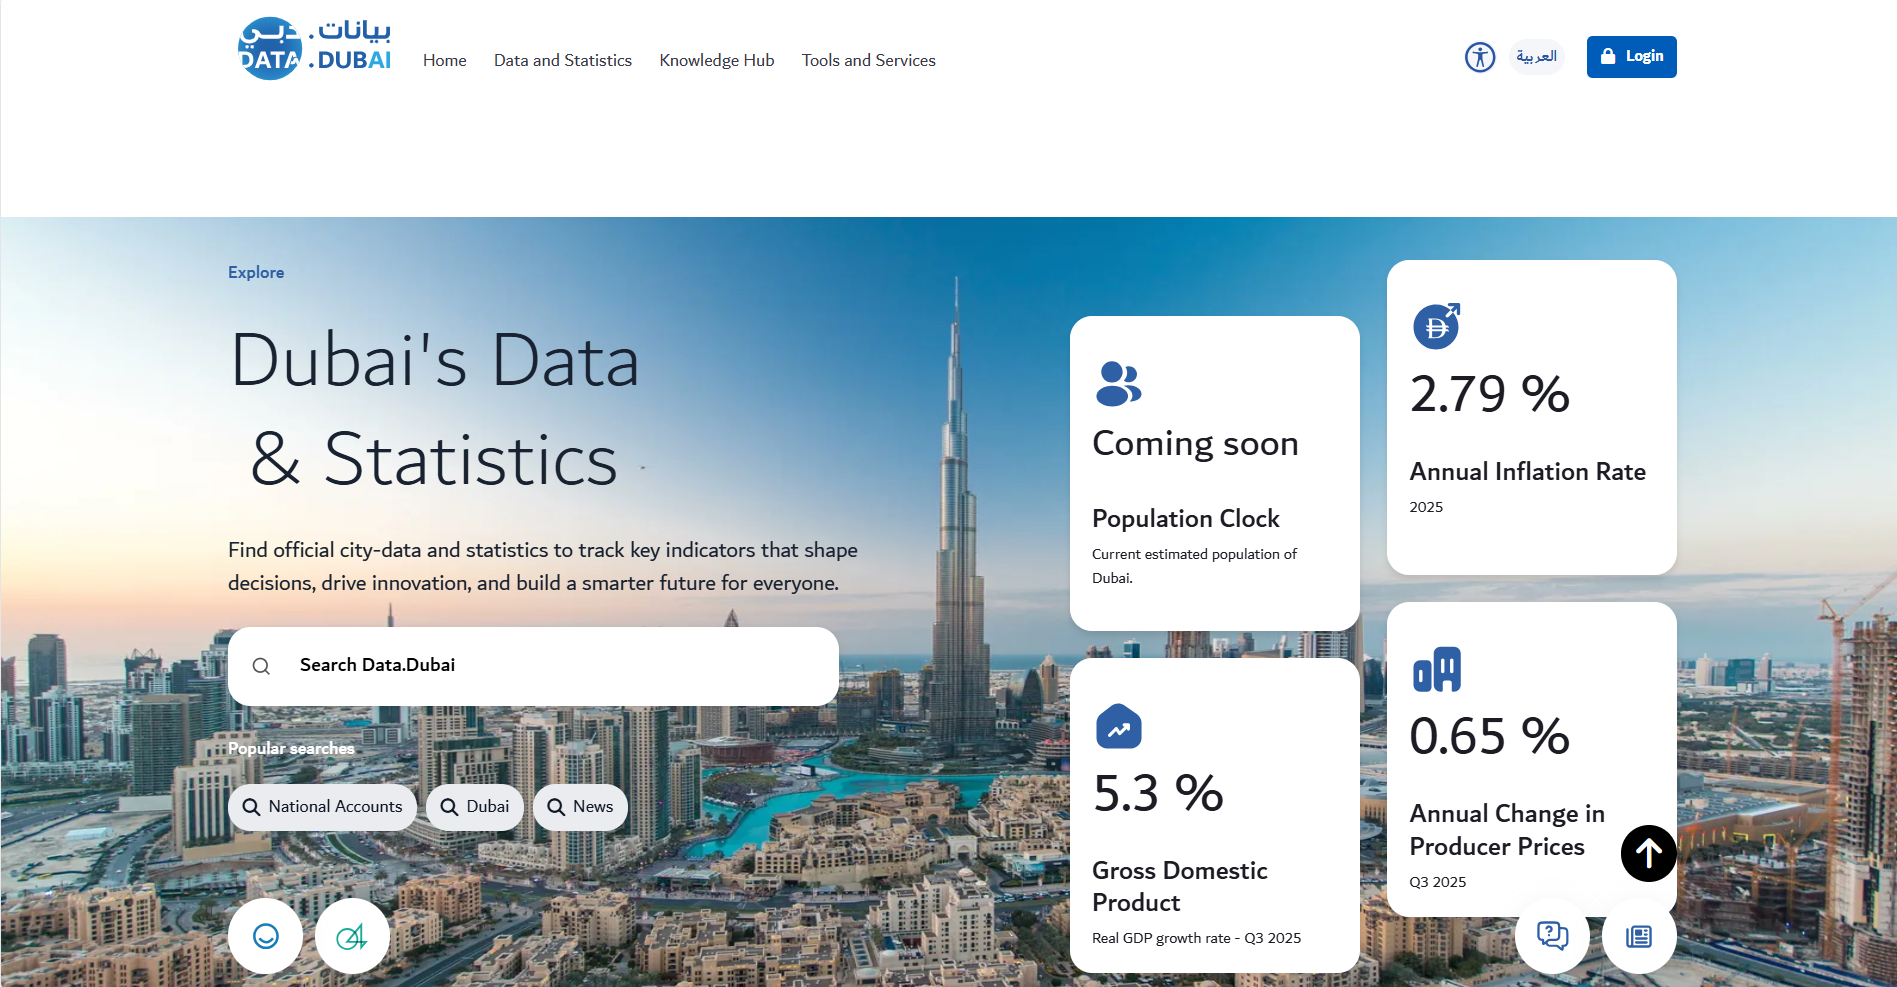
Task: Click the producer prices bar icon
Action: (1436, 670)
